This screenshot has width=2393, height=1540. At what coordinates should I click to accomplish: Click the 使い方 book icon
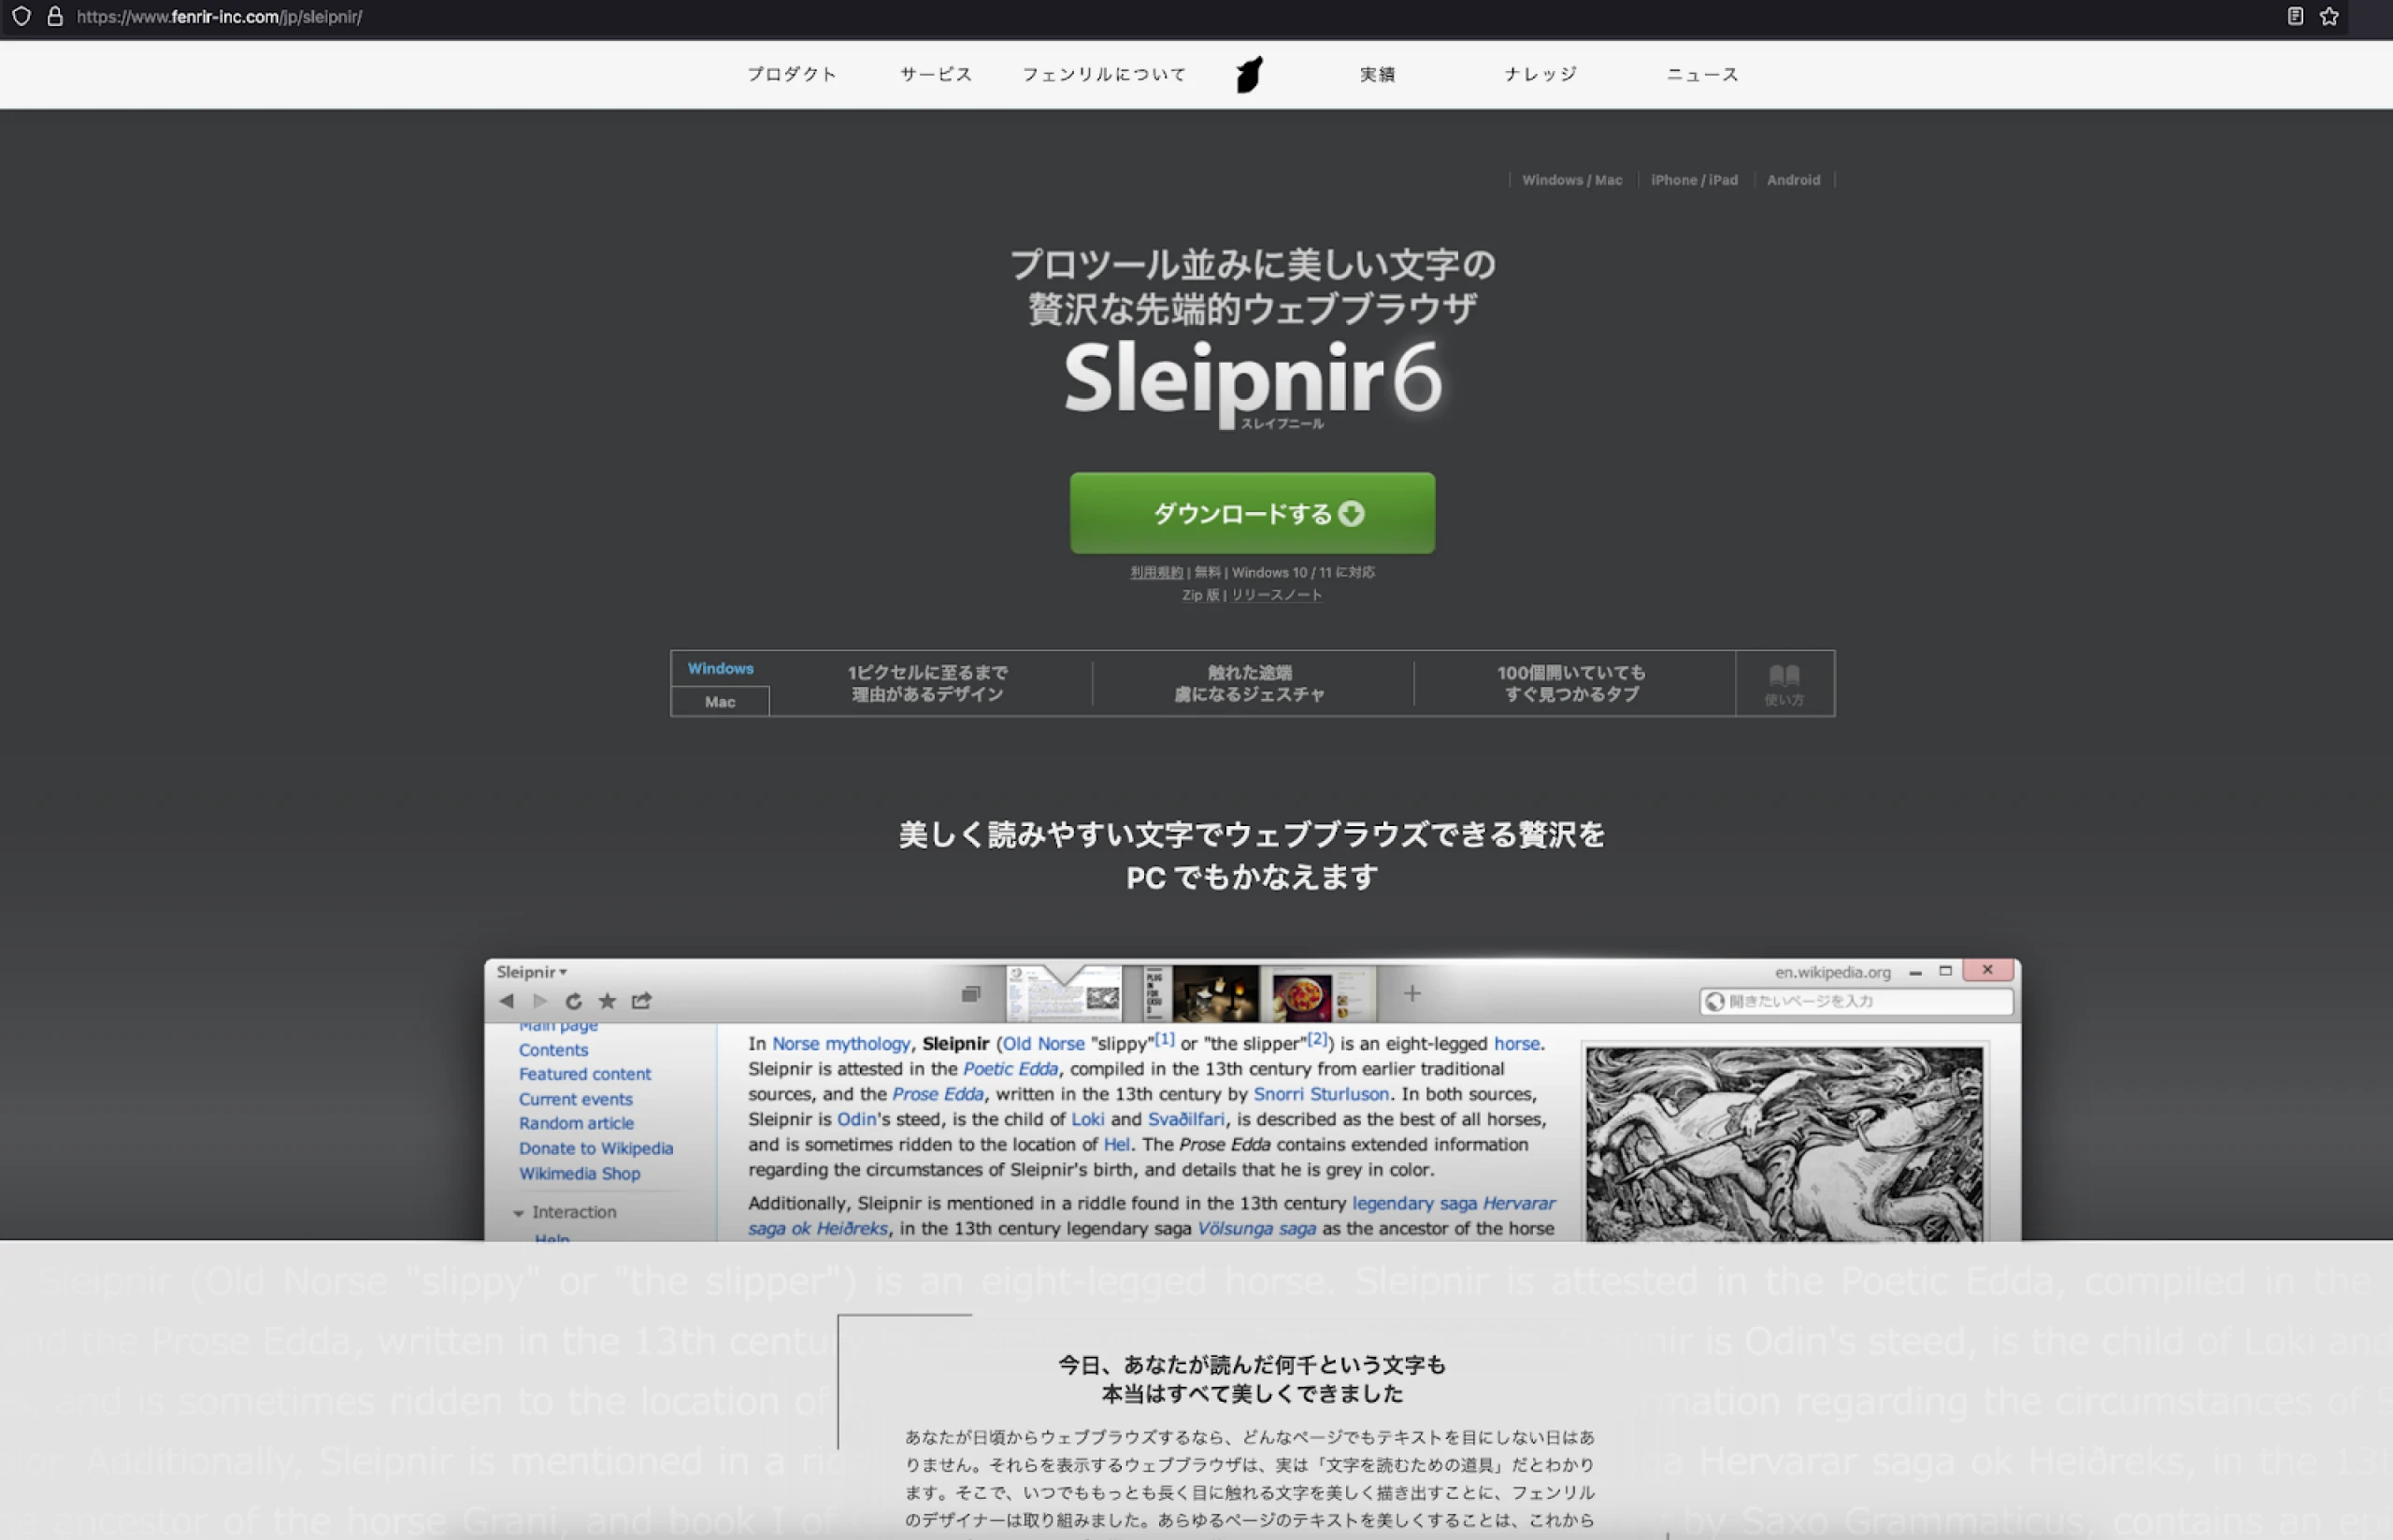tap(1784, 684)
